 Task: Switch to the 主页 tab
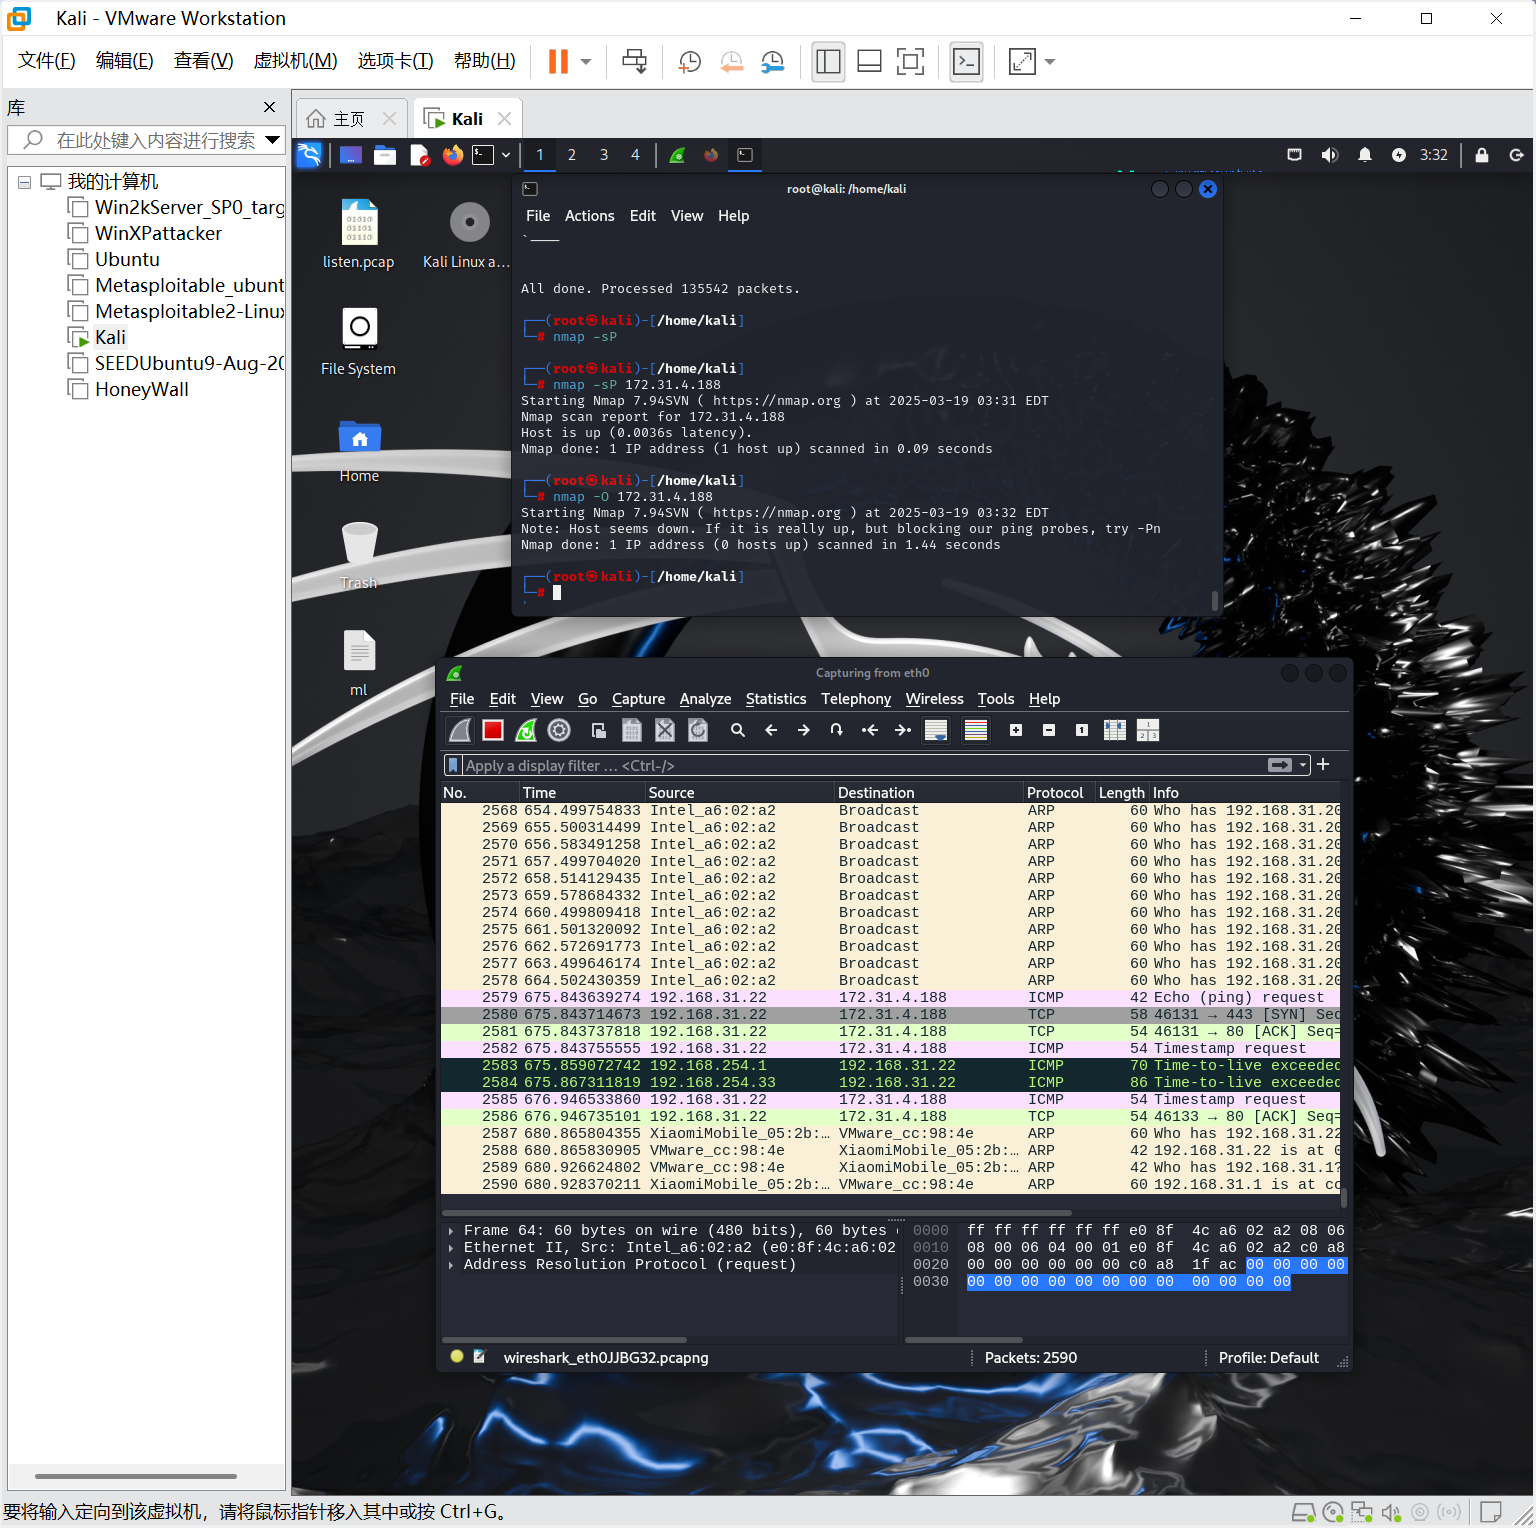[x=348, y=119]
